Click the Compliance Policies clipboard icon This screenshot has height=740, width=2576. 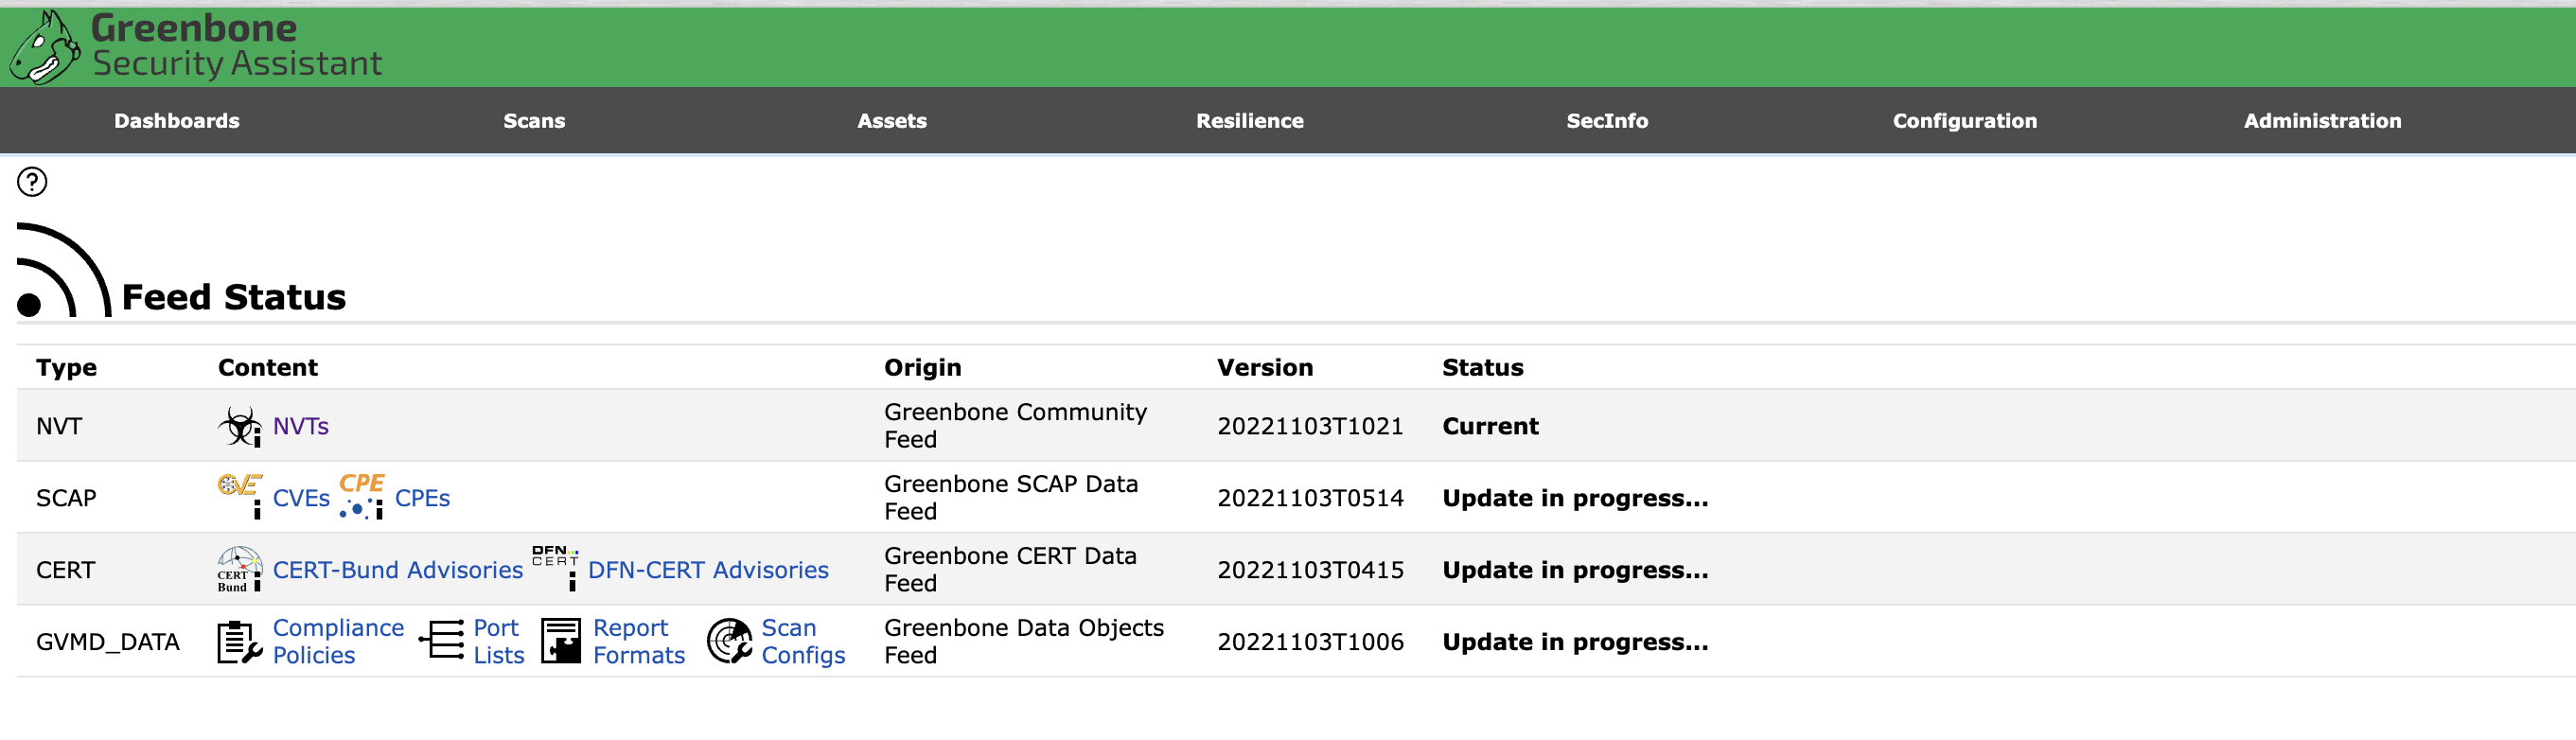click(x=240, y=641)
